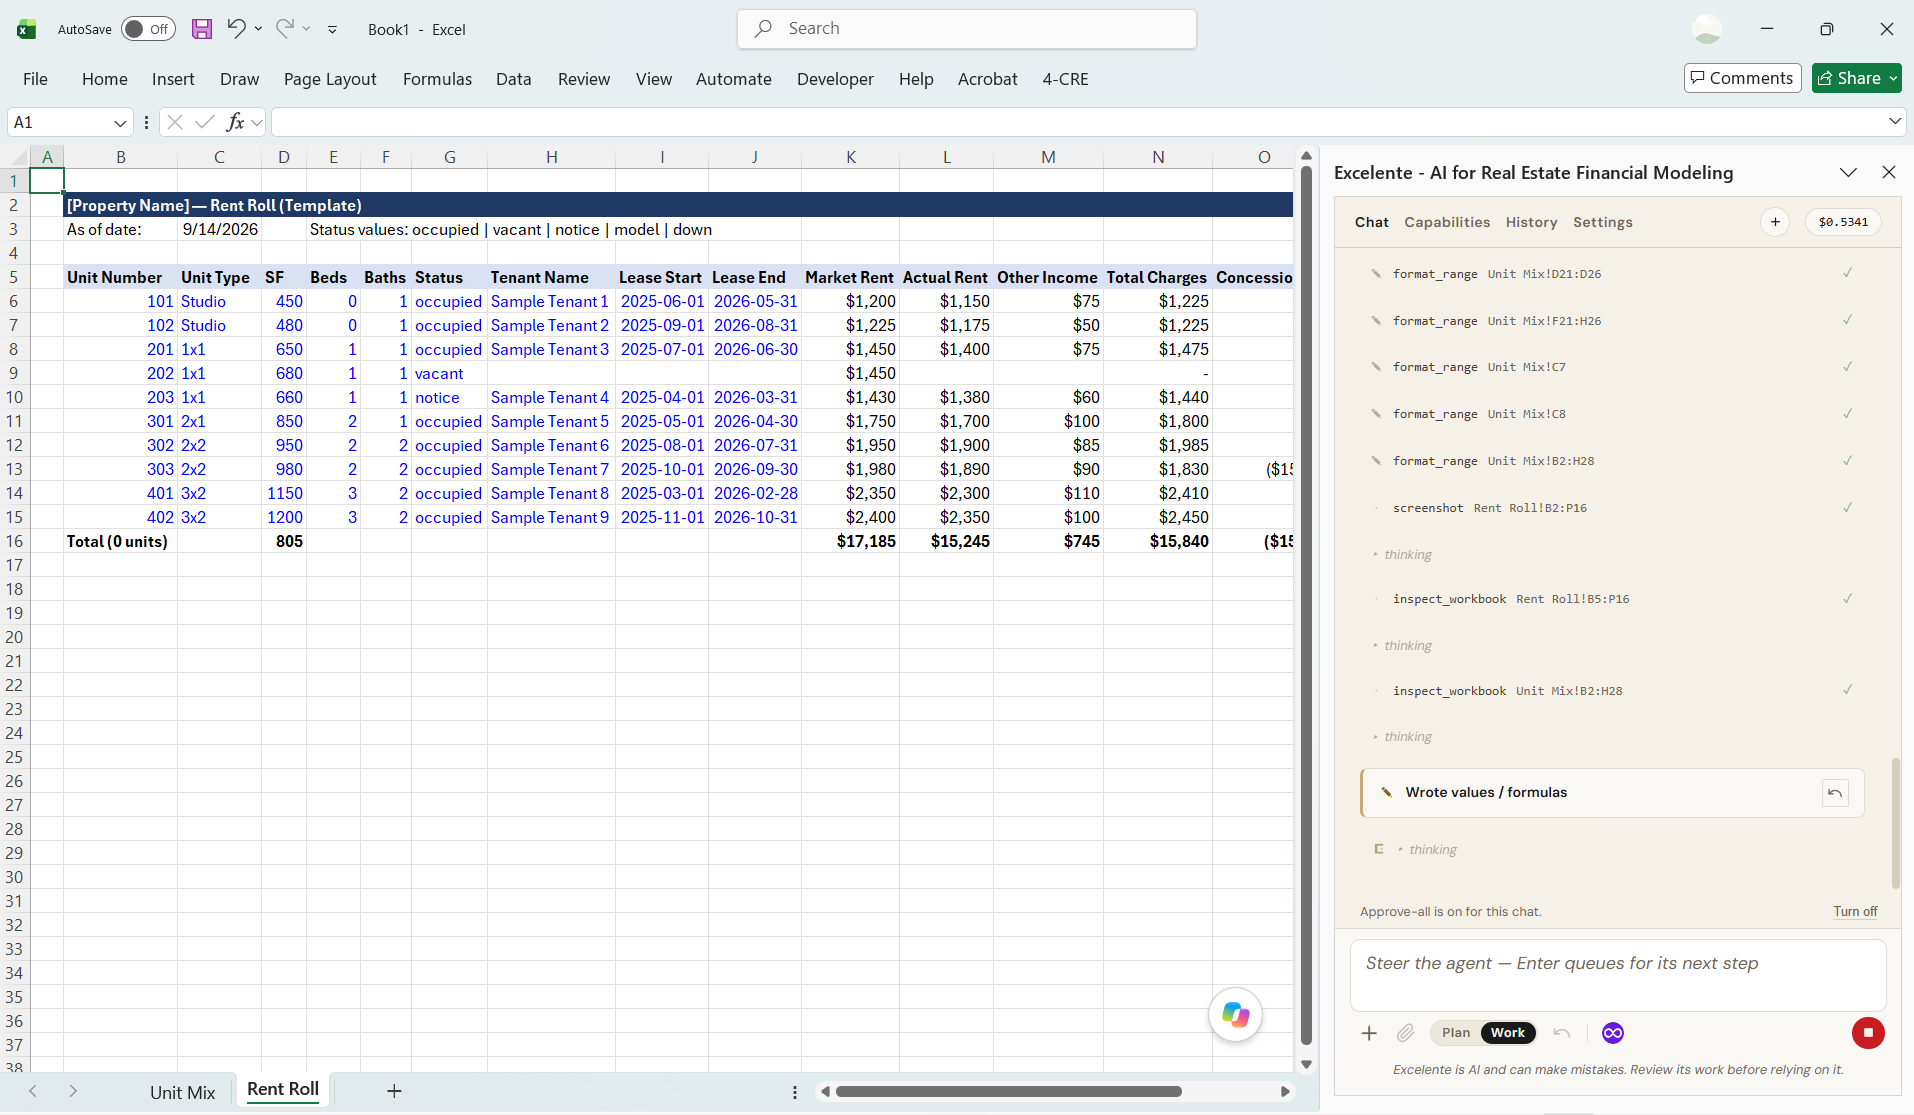Viewport: 1914px width, 1115px height.
Task: Click the Turn off approve-all link
Action: pos(1855,911)
